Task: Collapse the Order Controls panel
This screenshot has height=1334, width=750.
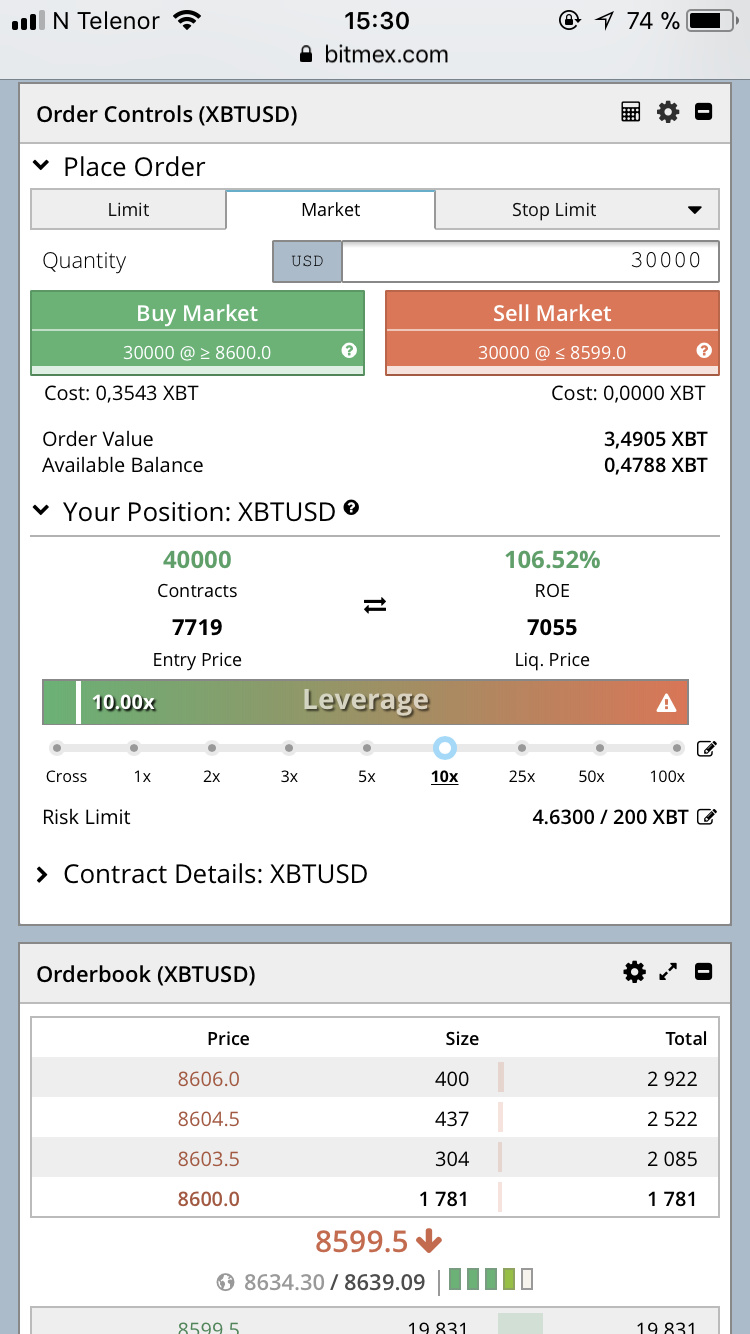Action: tap(704, 112)
